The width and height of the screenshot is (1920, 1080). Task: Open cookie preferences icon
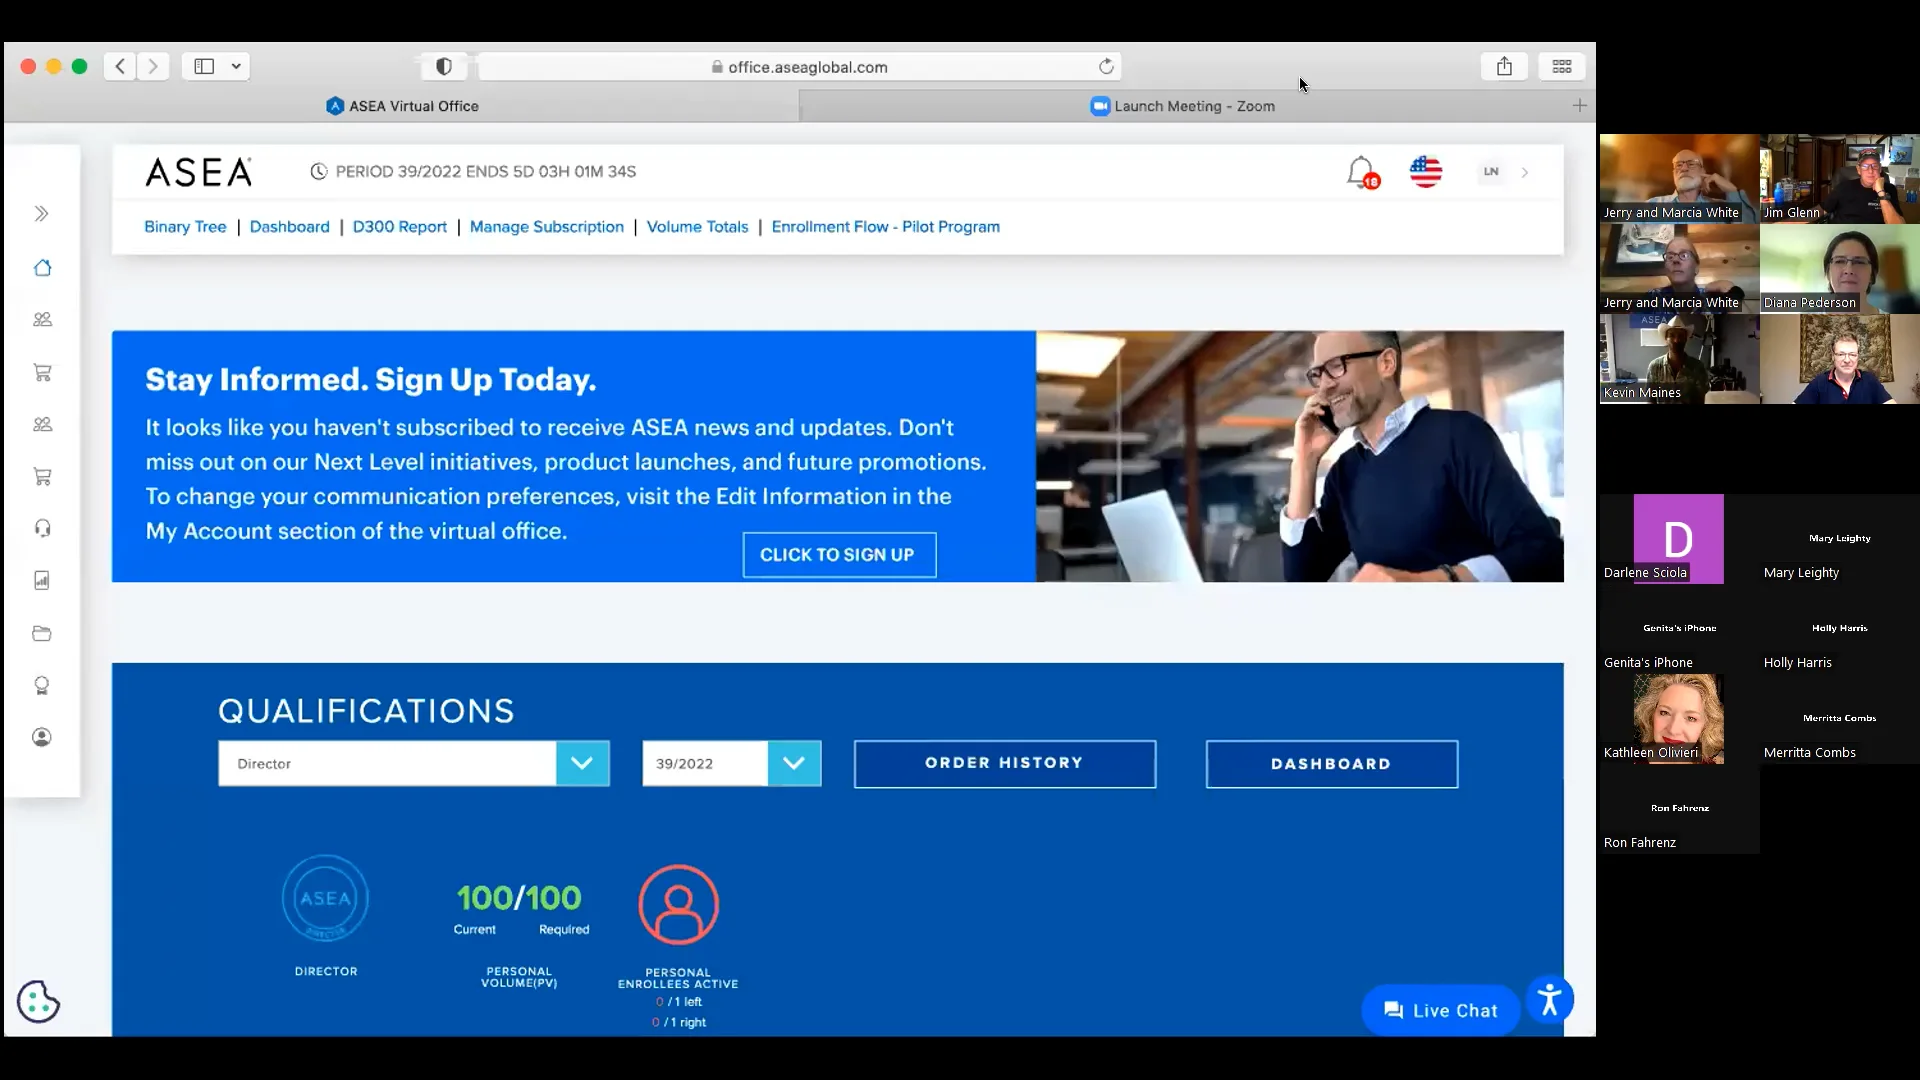38,1001
